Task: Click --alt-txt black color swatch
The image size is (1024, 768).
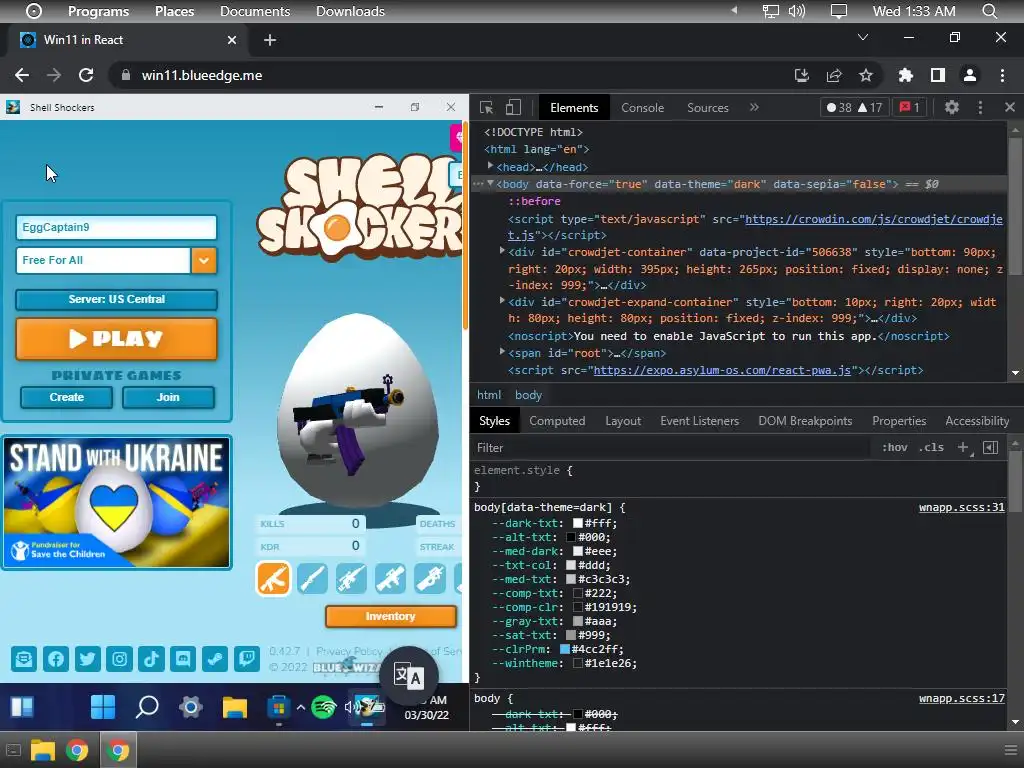Action: [x=571, y=537]
